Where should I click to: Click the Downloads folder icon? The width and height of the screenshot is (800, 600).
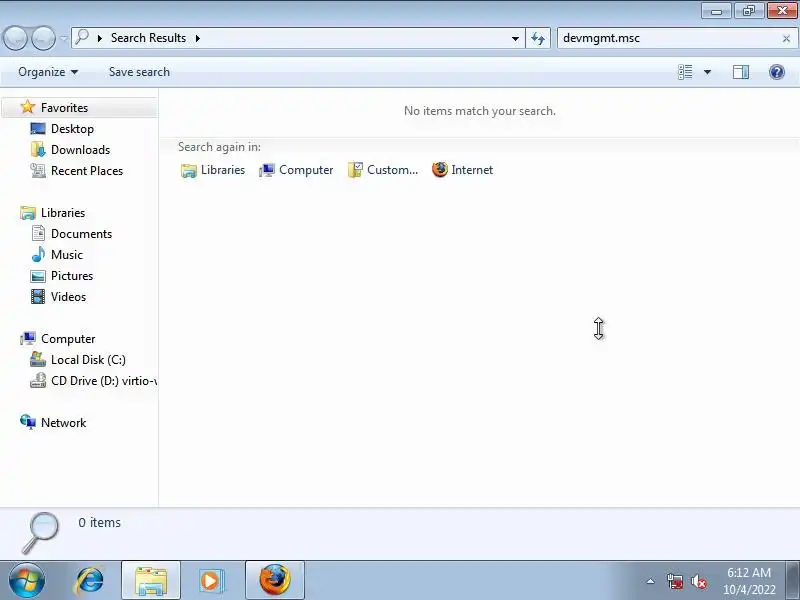coord(38,149)
